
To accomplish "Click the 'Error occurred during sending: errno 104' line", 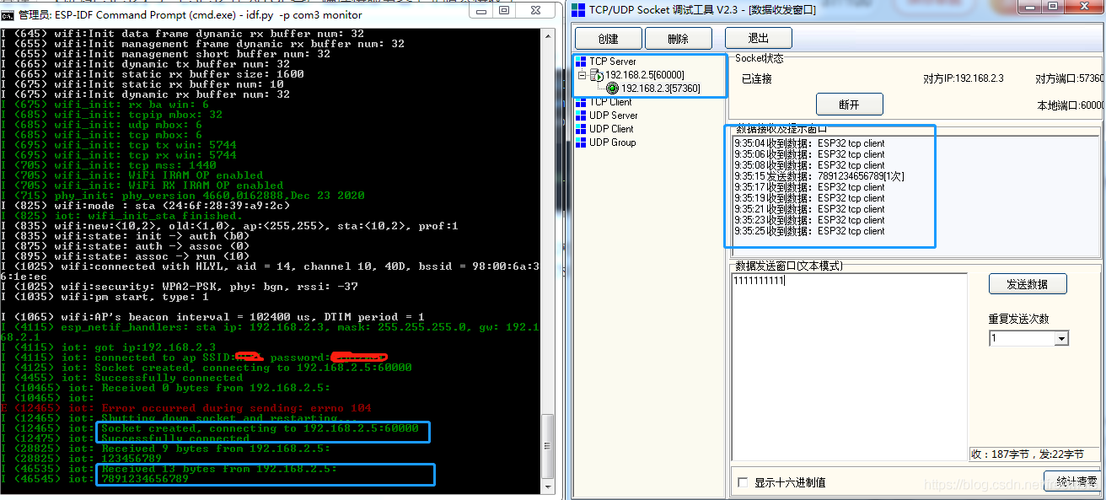I will 186,408.
